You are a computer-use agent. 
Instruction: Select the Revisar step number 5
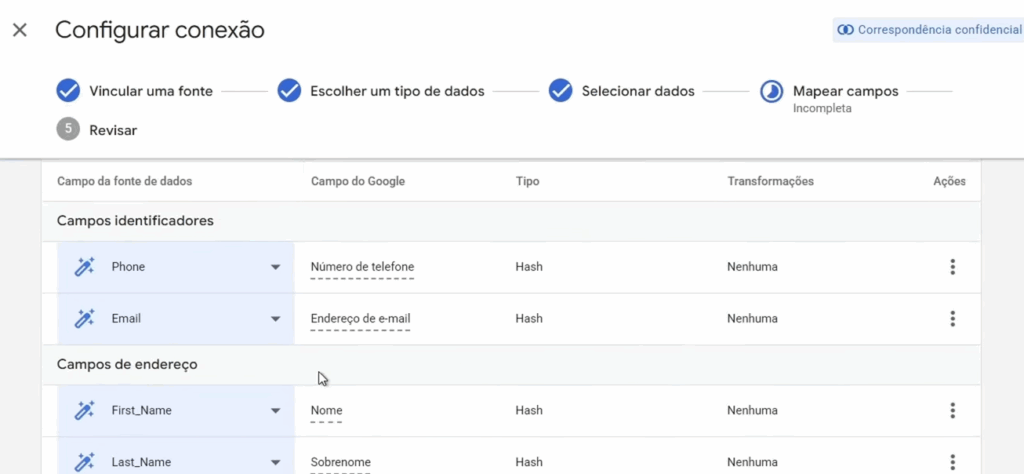click(68, 129)
